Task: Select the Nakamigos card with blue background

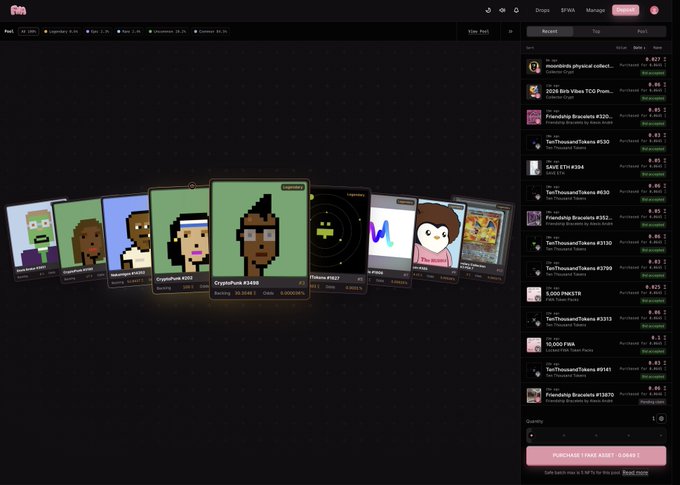Action: 127,240
